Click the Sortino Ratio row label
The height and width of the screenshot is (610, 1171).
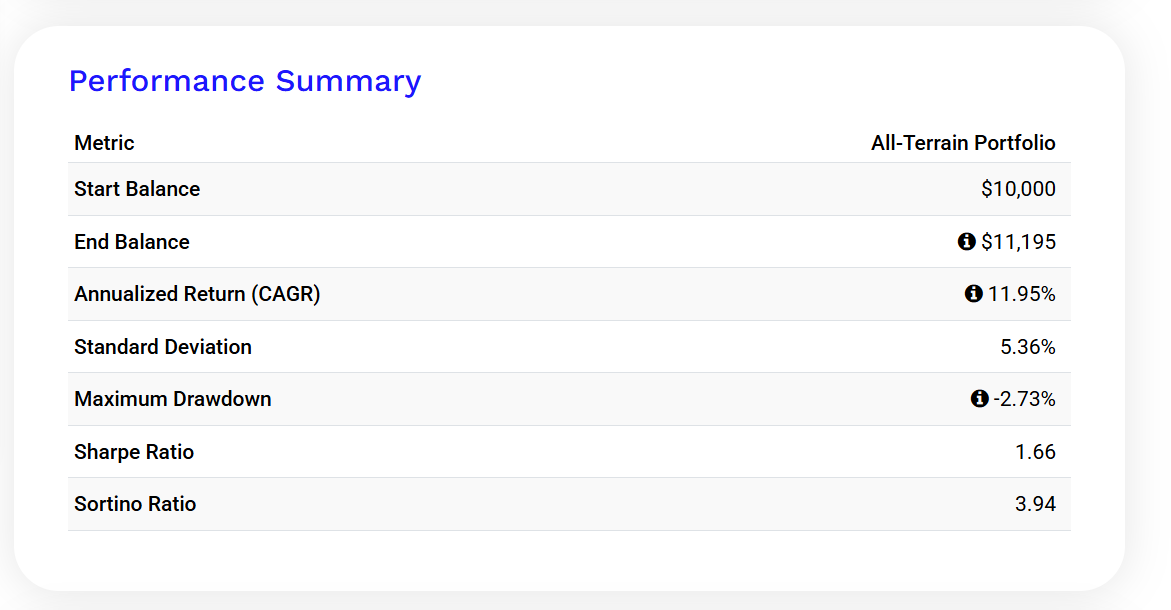click(135, 504)
